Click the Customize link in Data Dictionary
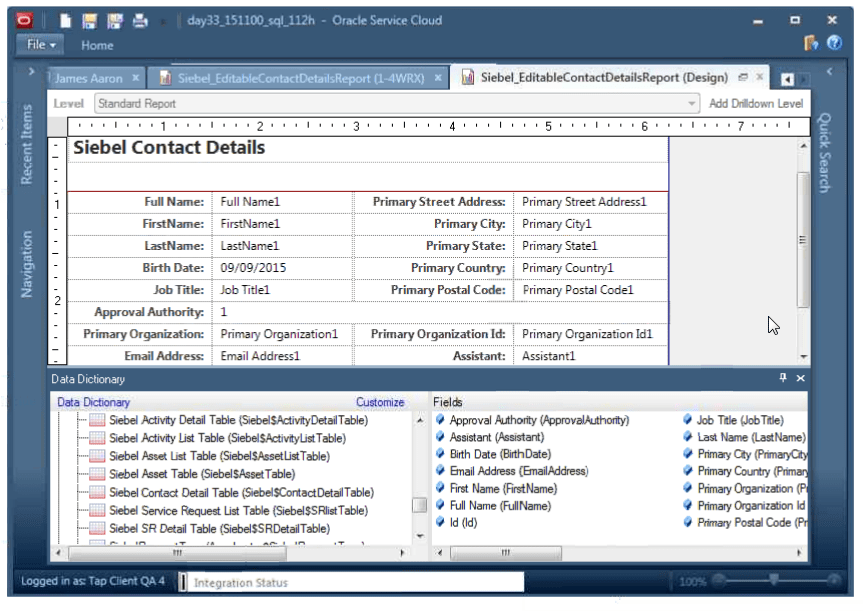 click(379, 401)
